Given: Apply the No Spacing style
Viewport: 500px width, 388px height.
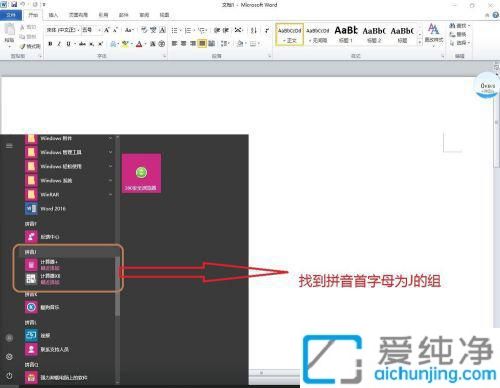Looking at the screenshot, I should click(318, 34).
